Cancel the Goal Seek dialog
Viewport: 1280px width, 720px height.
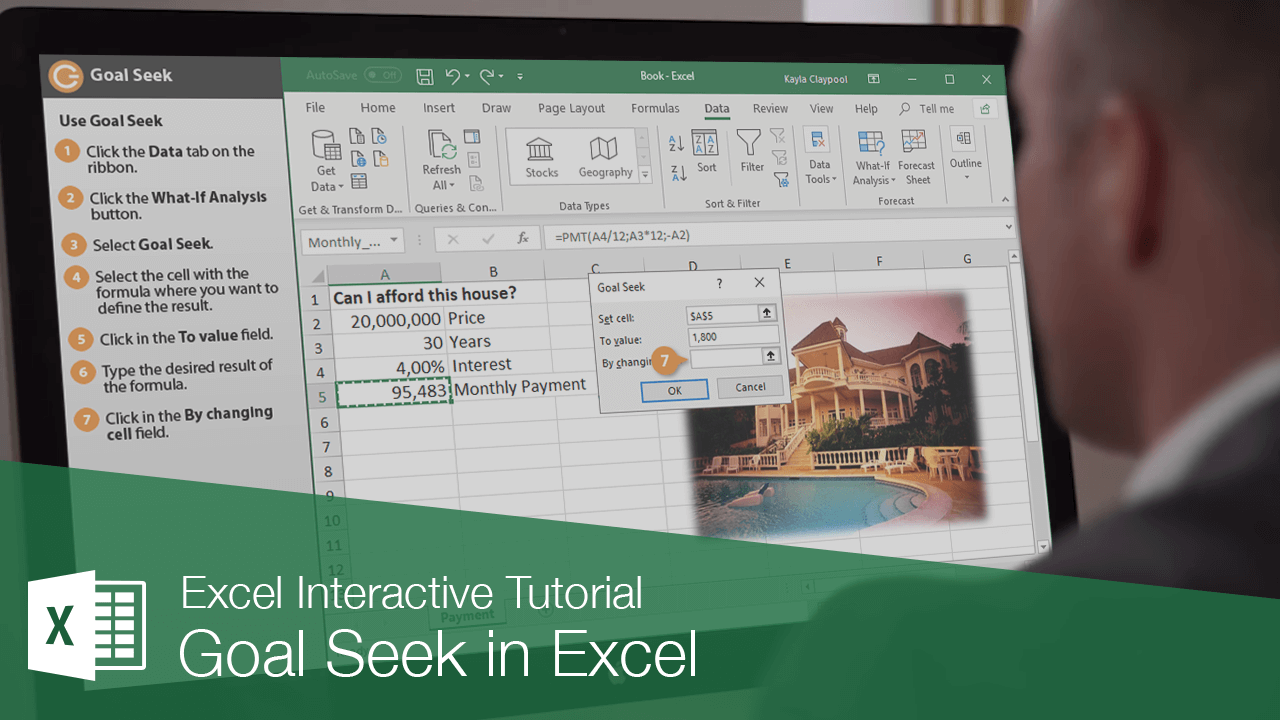pyautogui.click(x=749, y=388)
